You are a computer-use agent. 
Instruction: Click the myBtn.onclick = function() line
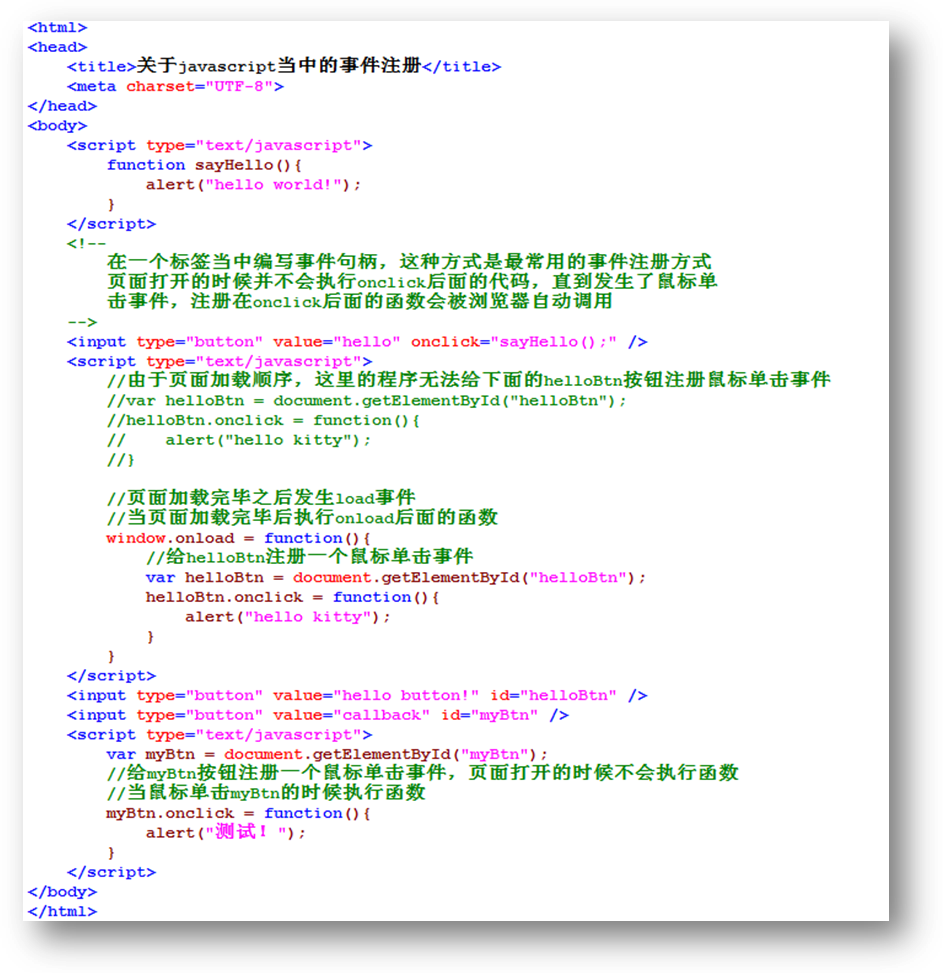click(238, 814)
